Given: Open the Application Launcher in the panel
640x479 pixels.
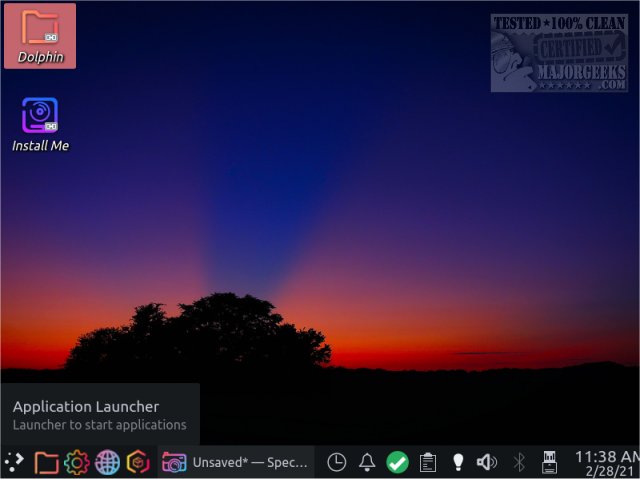Looking at the screenshot, I should click(14, 461).
